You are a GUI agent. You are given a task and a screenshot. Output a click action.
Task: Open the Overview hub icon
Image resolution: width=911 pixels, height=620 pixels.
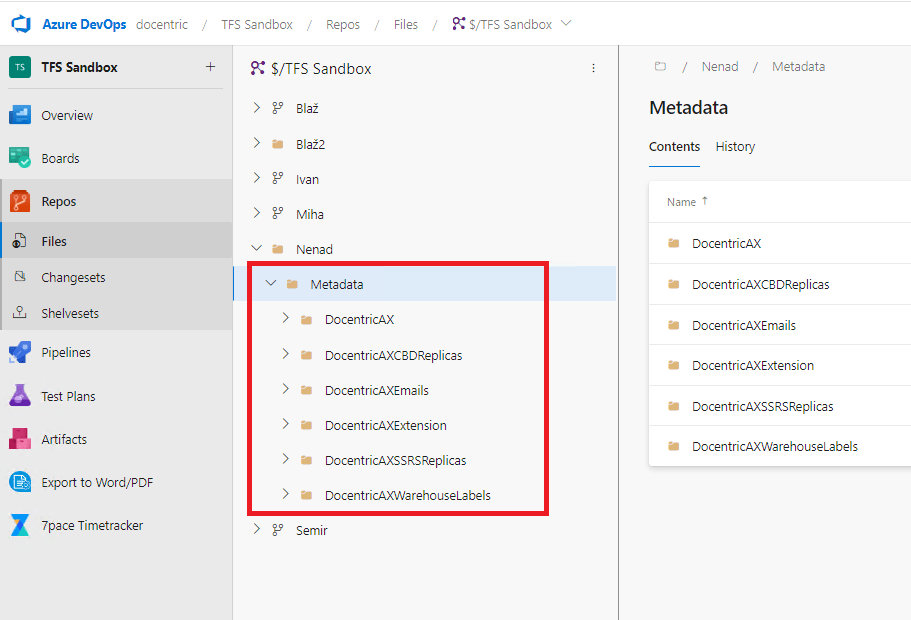point(20,115)
